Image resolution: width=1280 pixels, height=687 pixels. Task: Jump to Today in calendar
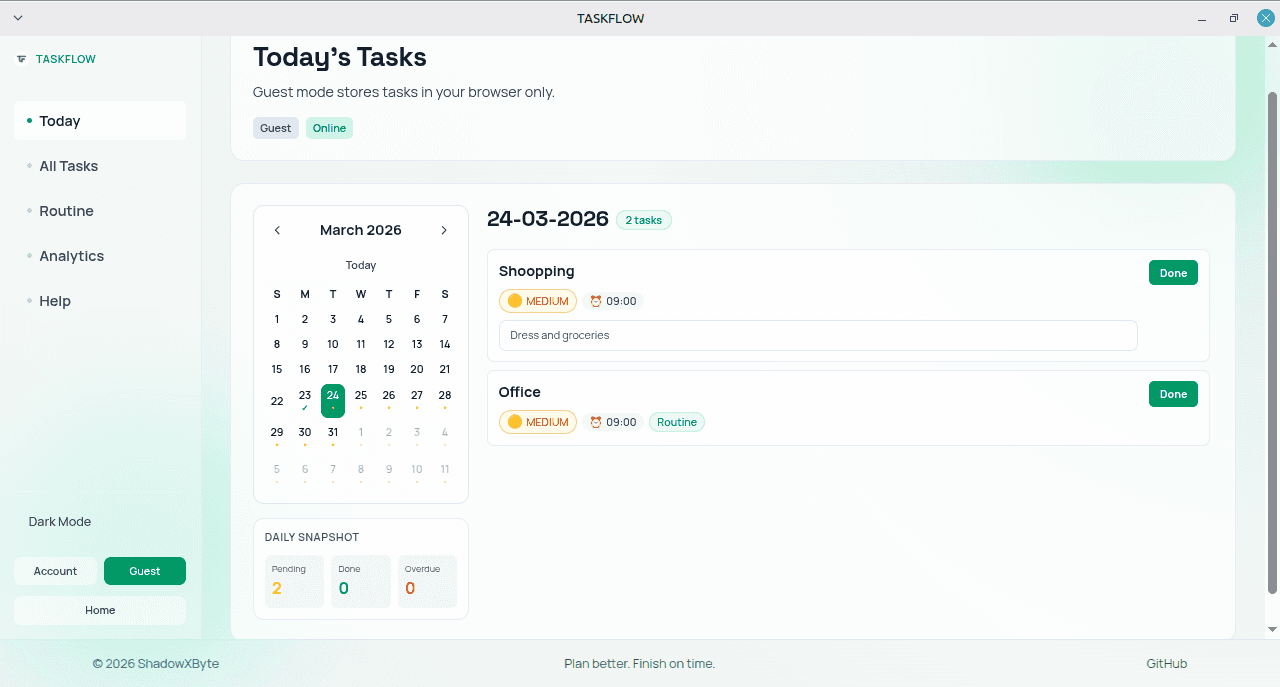361,265
